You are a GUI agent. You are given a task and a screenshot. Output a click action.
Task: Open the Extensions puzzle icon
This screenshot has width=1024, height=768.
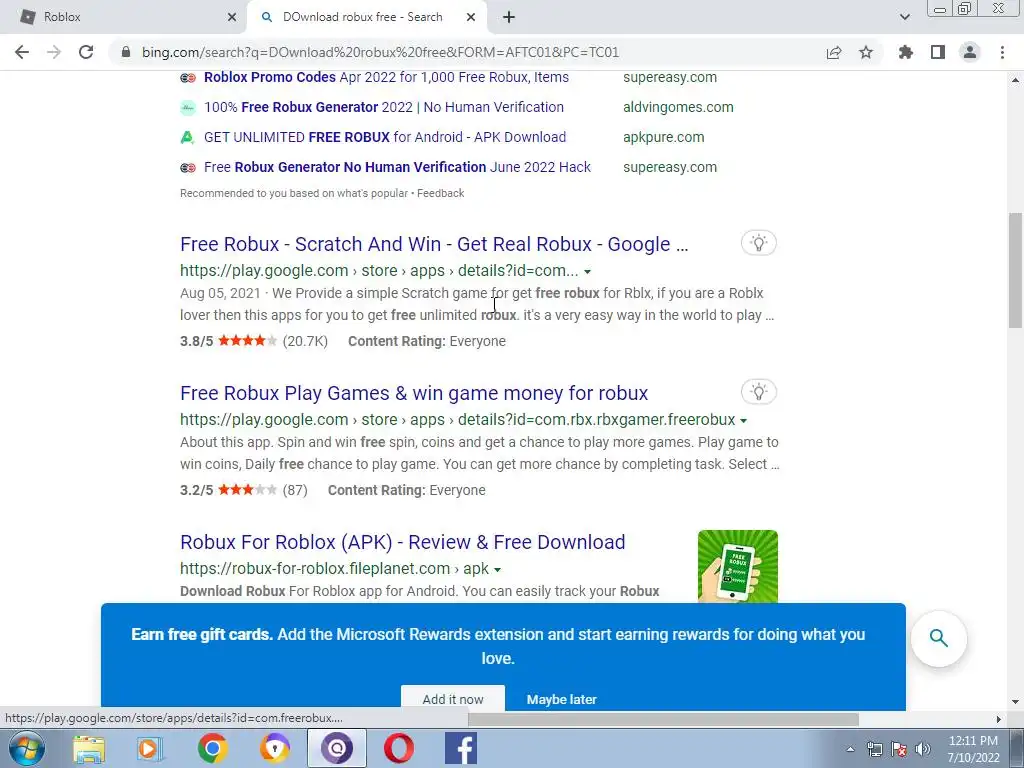(x=906, y=52)
